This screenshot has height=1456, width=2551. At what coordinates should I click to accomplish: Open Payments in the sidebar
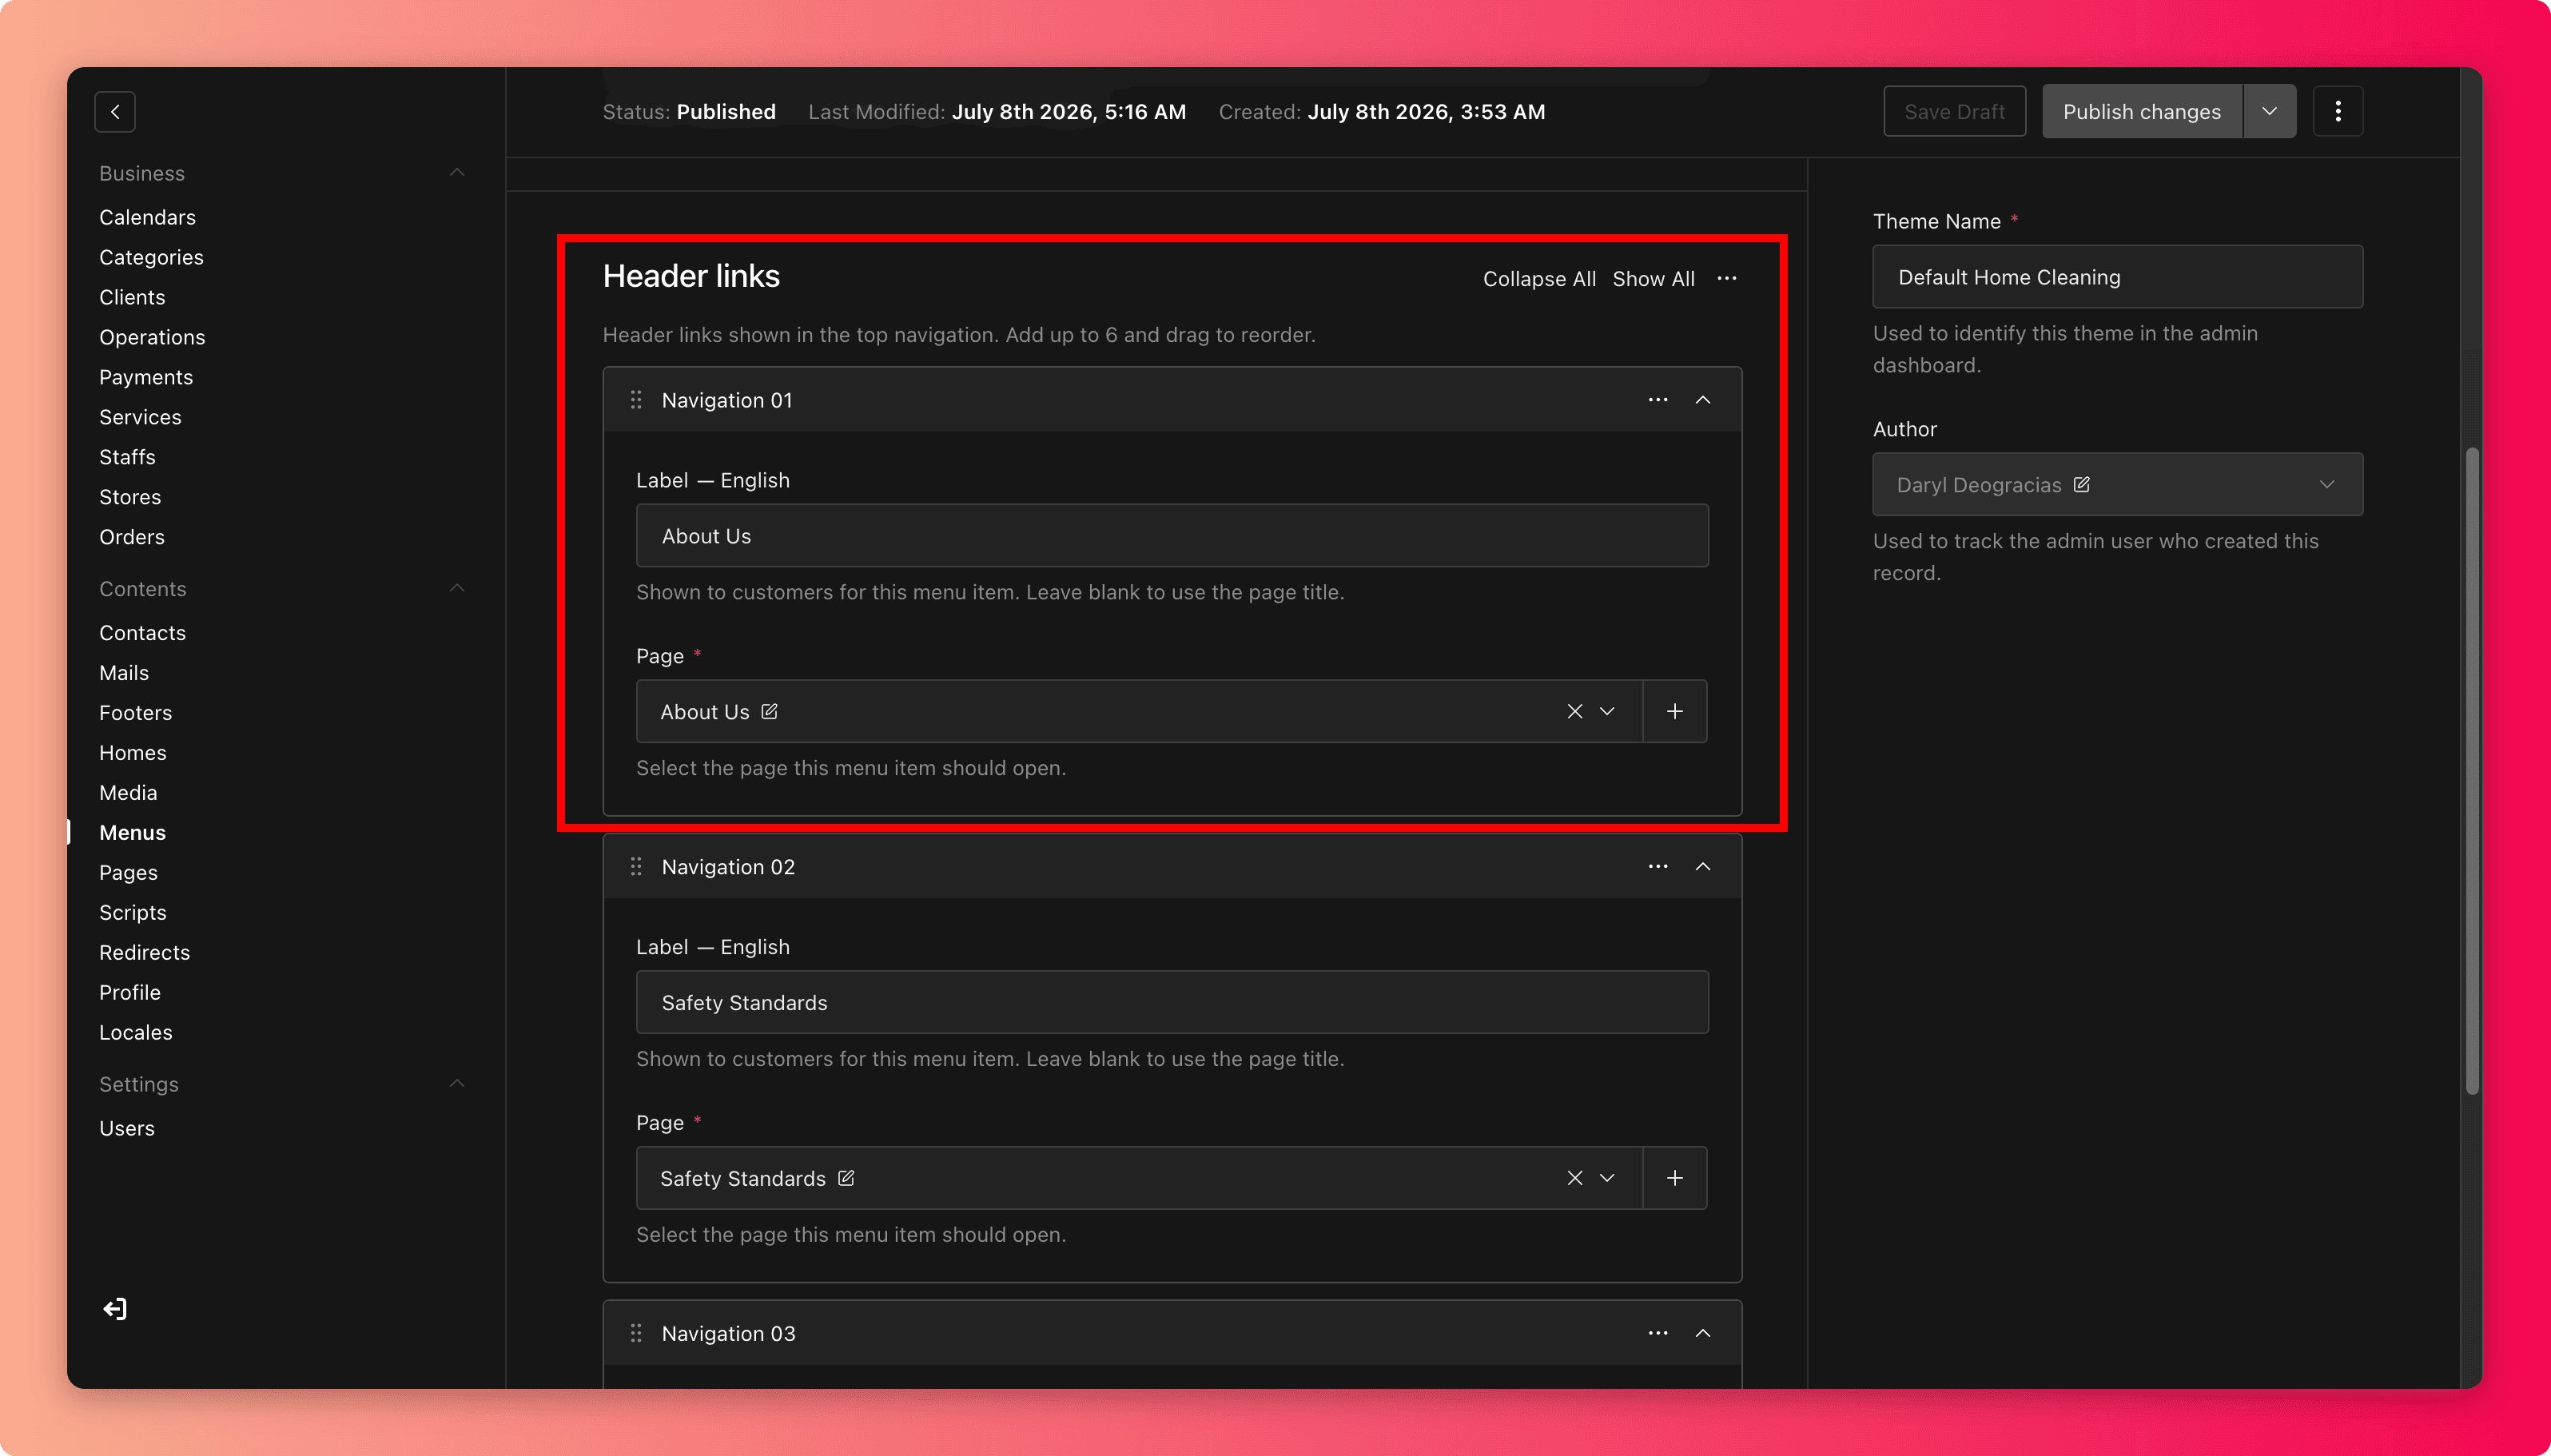click(x=146, y=377)
